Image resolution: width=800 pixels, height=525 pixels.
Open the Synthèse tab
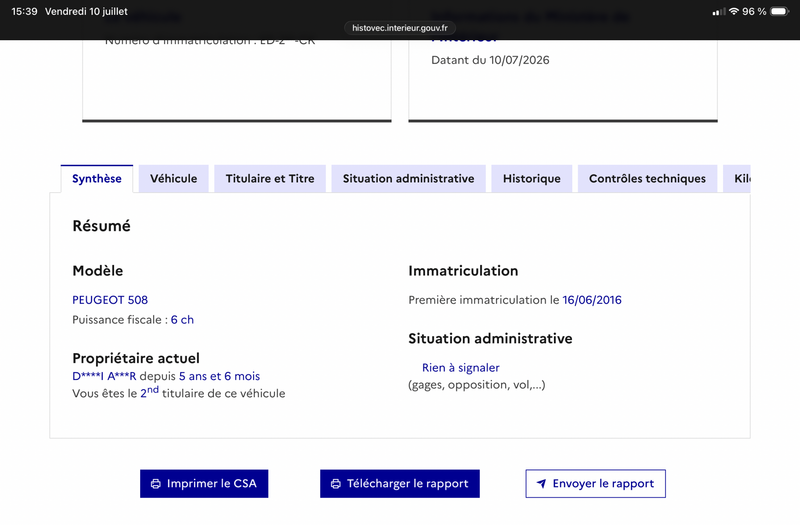[97, 179]
